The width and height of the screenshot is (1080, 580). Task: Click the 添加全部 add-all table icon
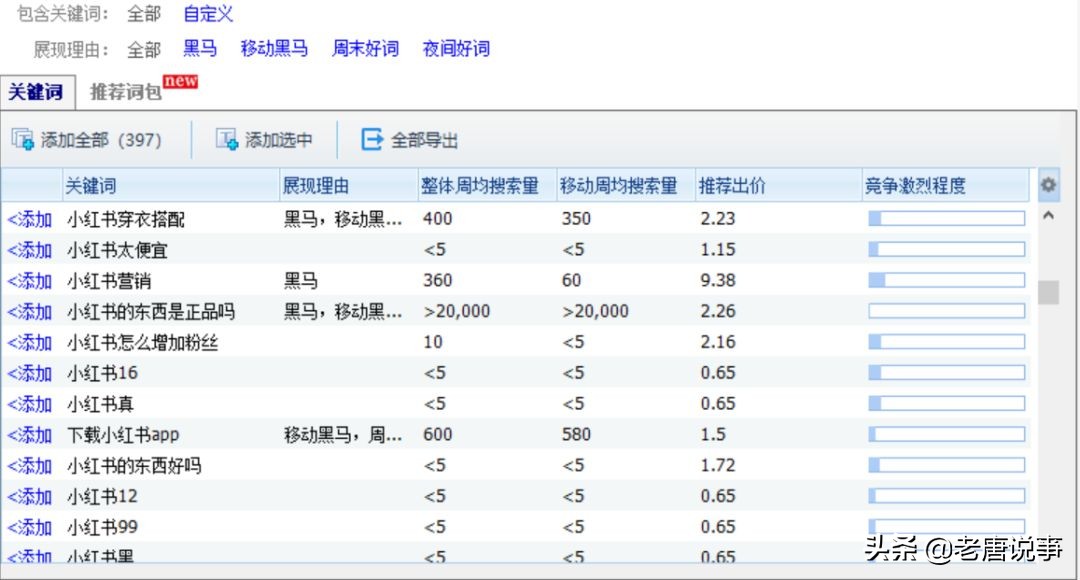pyautogui.click(x=22, y=139)
